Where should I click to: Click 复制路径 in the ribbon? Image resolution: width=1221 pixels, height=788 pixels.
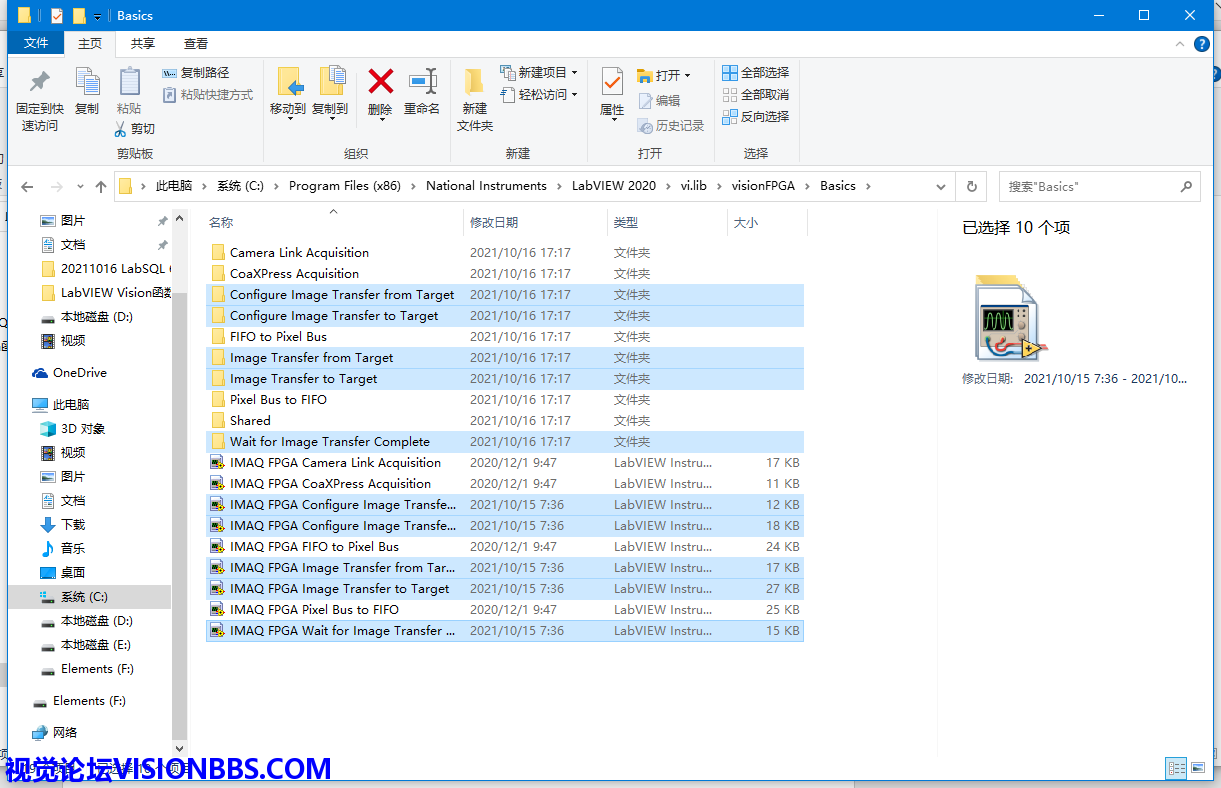pyautogui.click(x=196, y=73)
